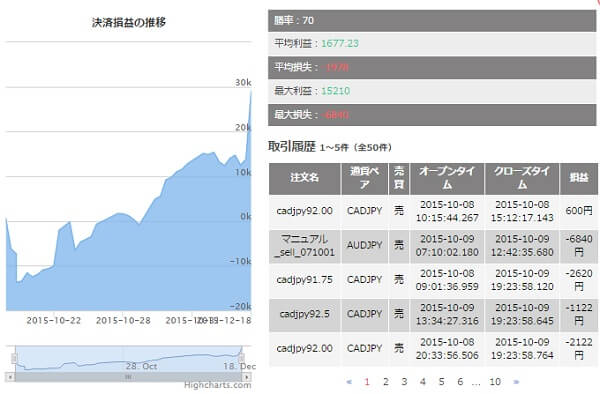
Task: Click the -2122円 loss cell
Action: tap(579, 349)
